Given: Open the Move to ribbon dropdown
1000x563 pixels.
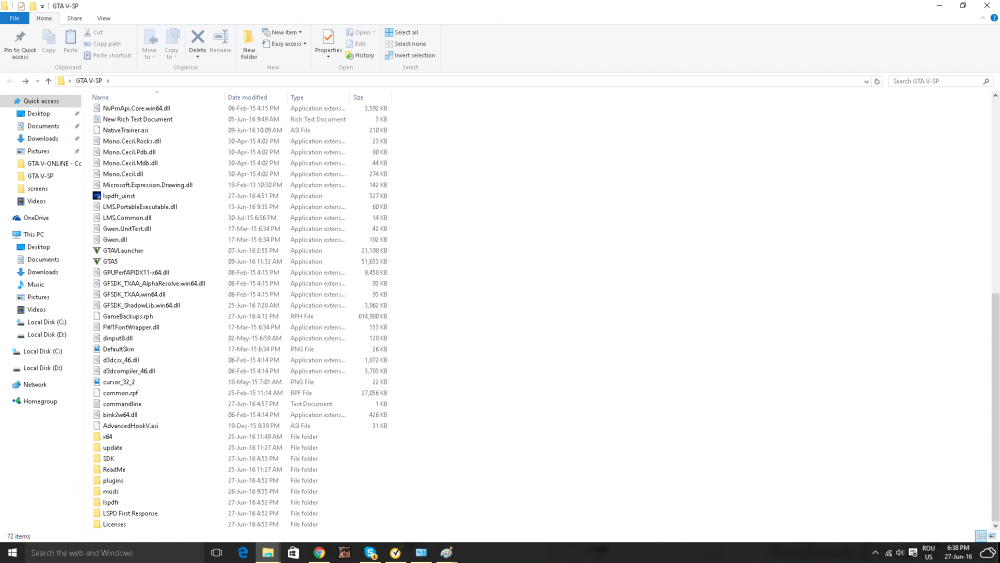Looking at the screenshot, I should coord(149,45).
